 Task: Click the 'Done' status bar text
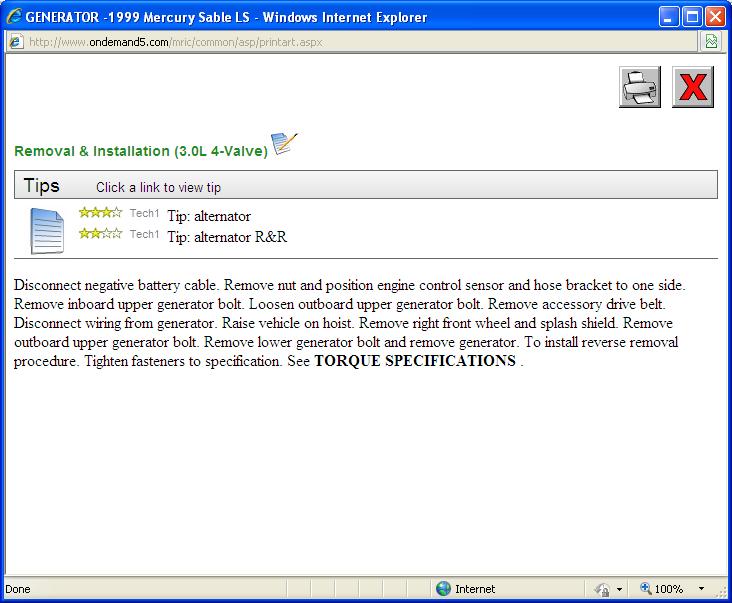point(18,589)
